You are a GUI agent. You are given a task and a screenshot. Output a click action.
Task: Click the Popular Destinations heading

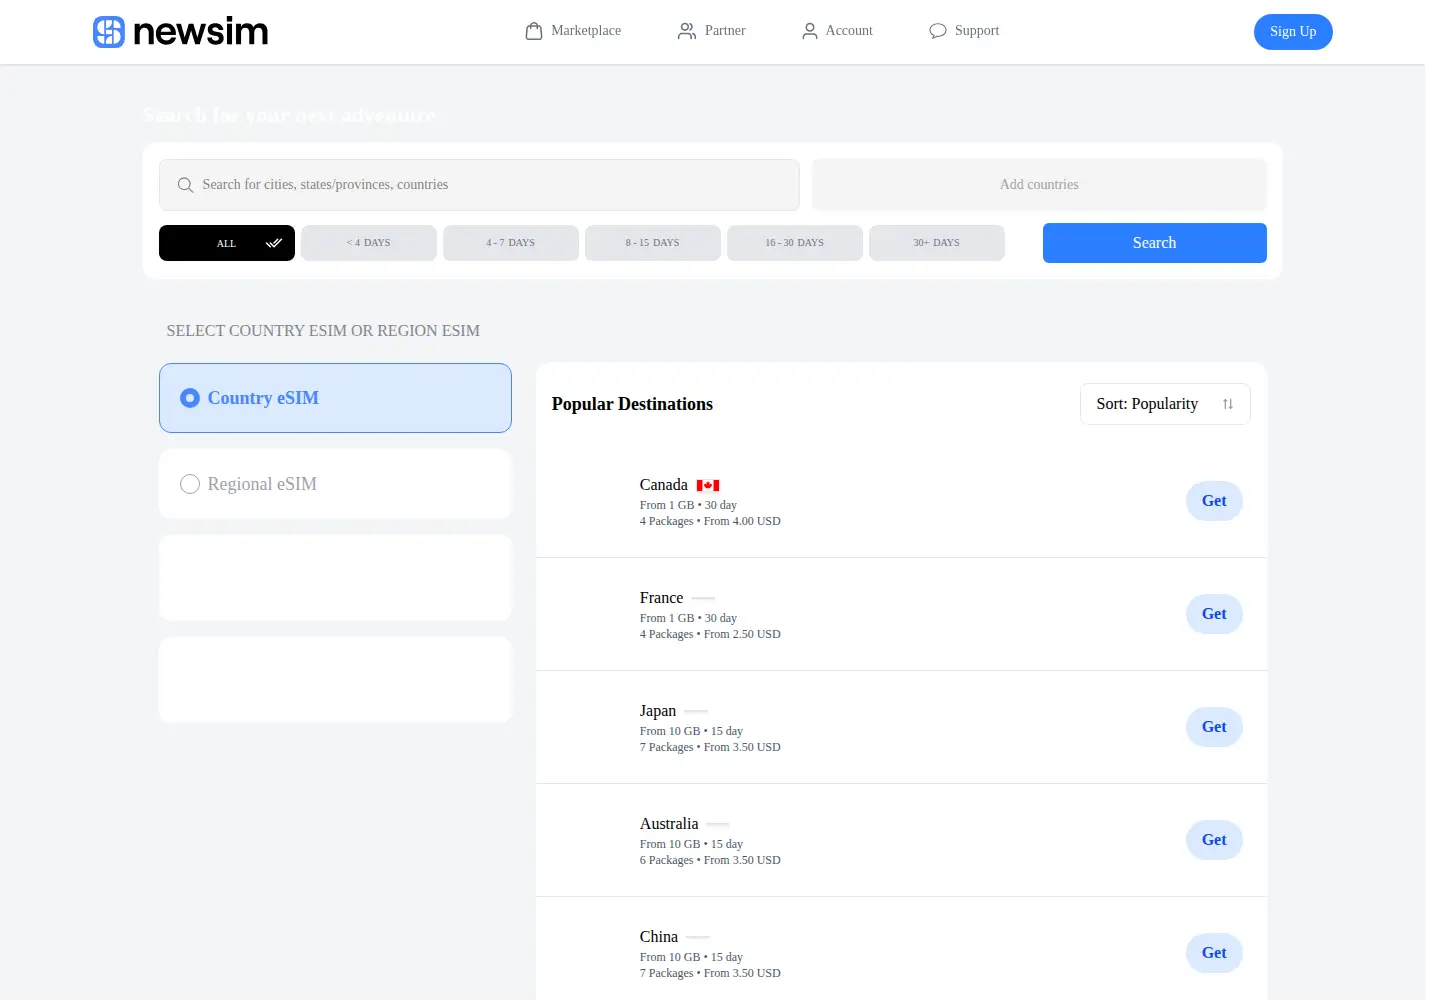coord(632,404)
